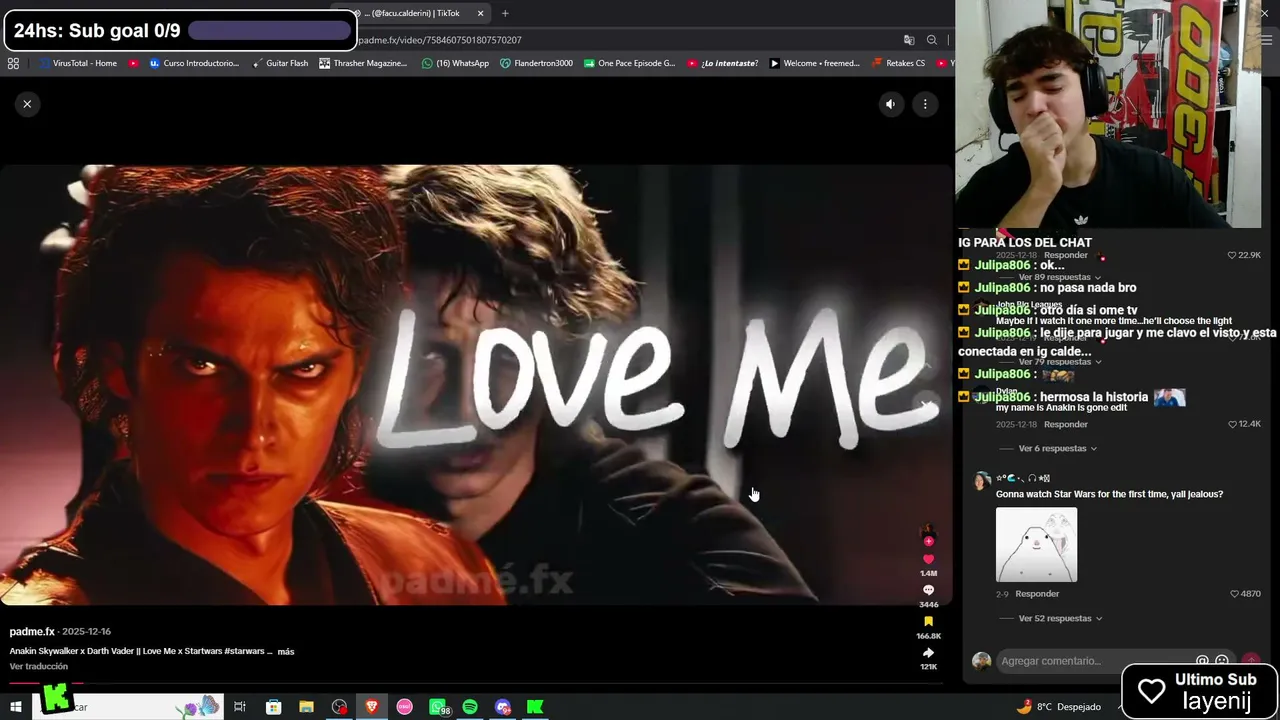Insert a mention with the @ icon

(1202, 661)
